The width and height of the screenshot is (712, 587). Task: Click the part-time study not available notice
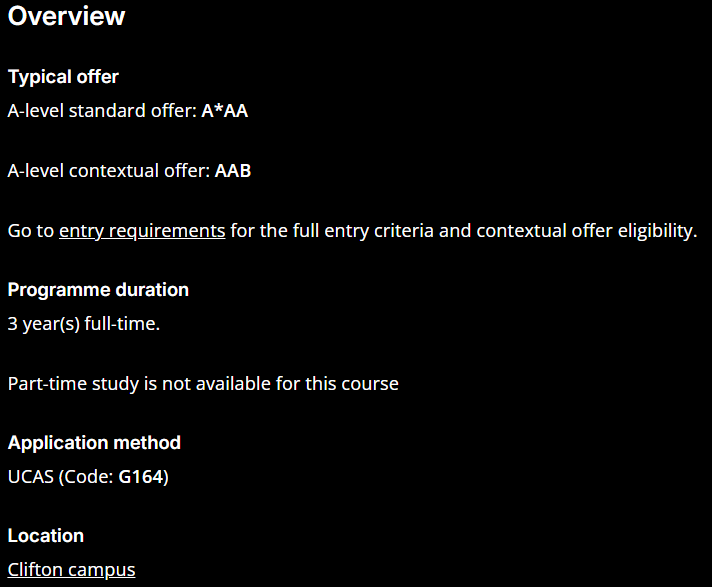203,384
